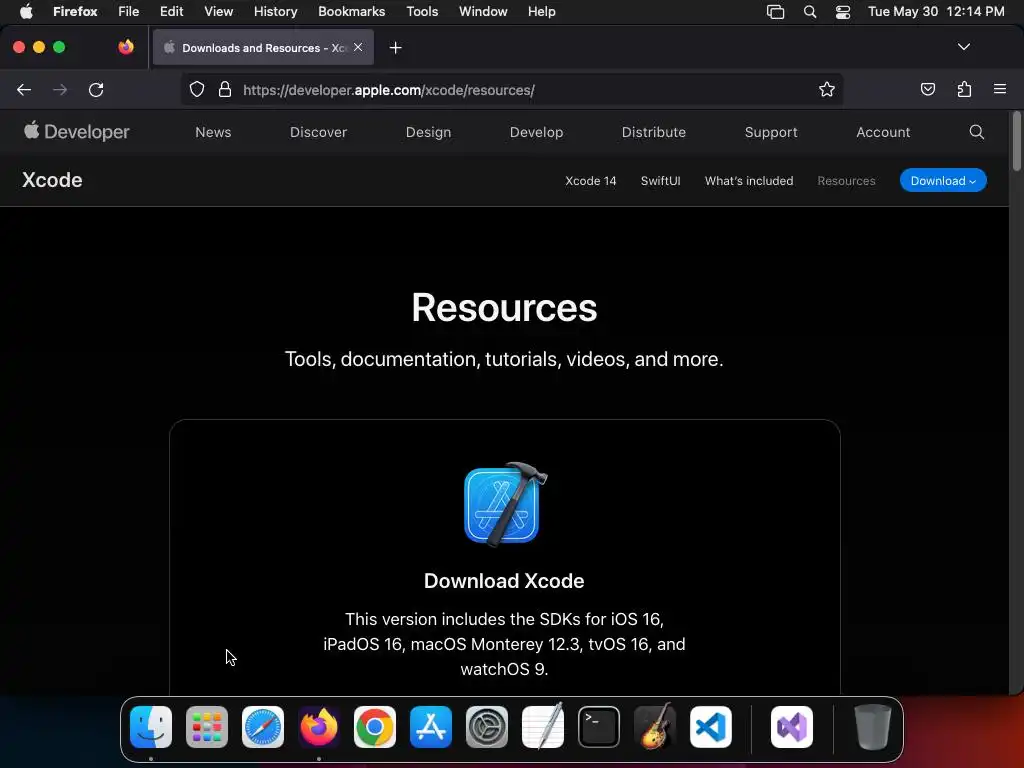This screenshot has width=1024, height=768.
Task: Open the Xcode 14 subnav link
Action: (590, 181)
